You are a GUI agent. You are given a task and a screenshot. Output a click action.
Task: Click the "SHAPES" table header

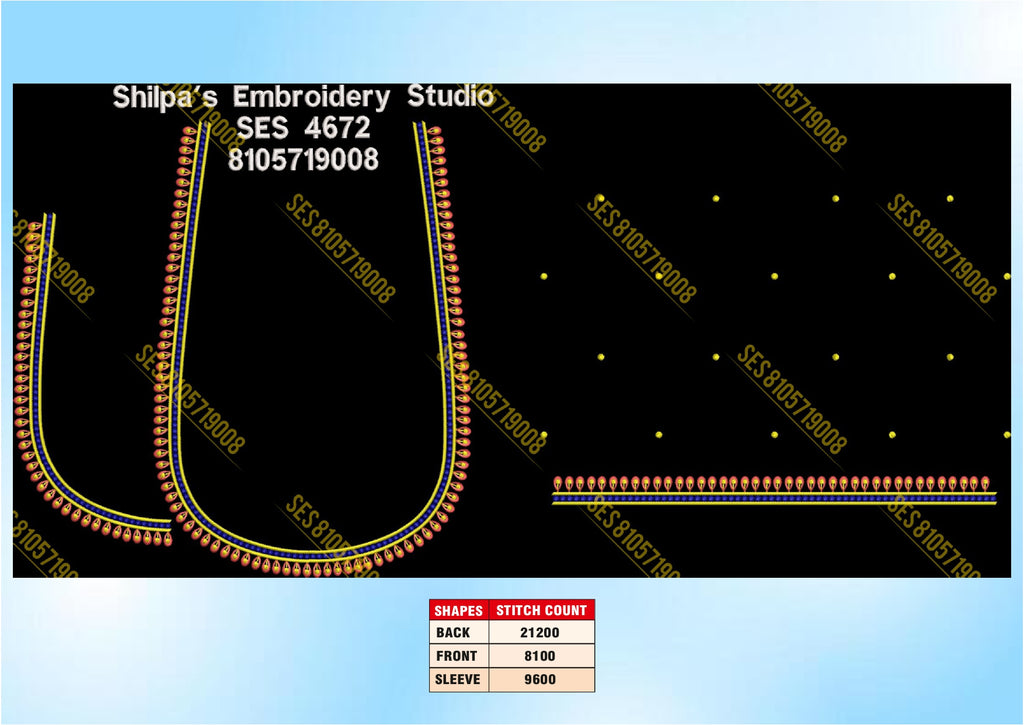point(458,610)
